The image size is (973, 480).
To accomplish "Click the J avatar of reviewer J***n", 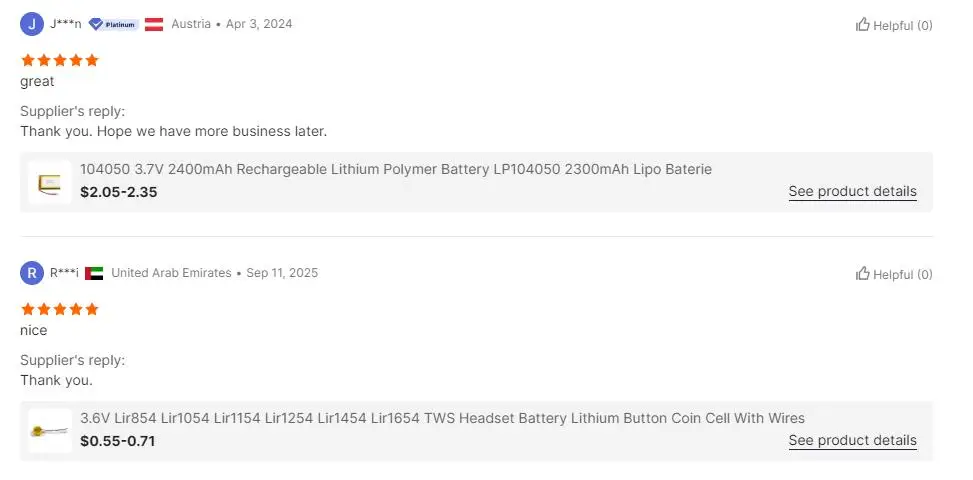I will click(32, 24).
